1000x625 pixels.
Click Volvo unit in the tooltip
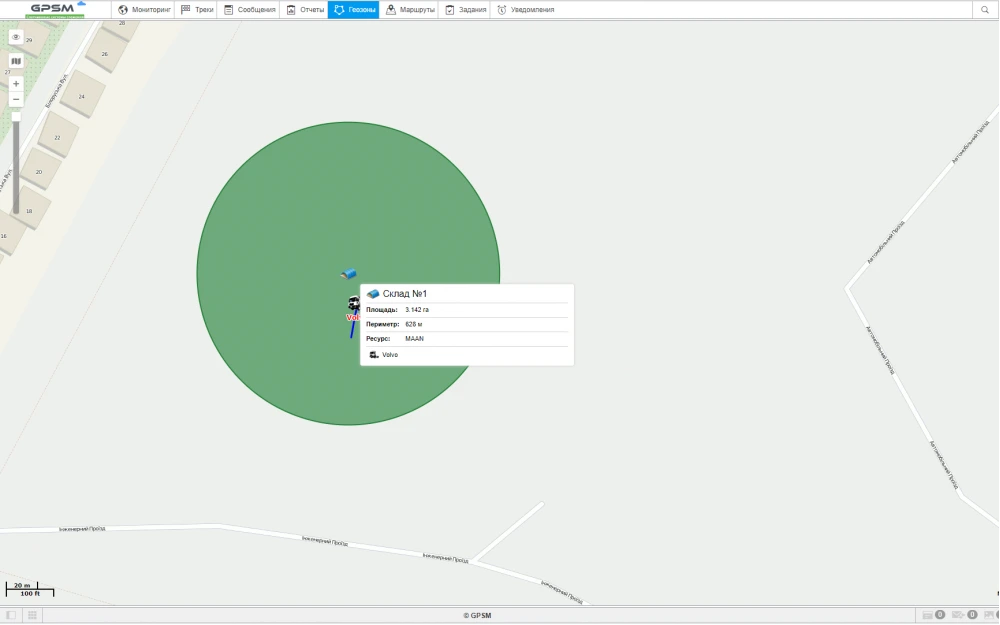[x=389, y=355]
